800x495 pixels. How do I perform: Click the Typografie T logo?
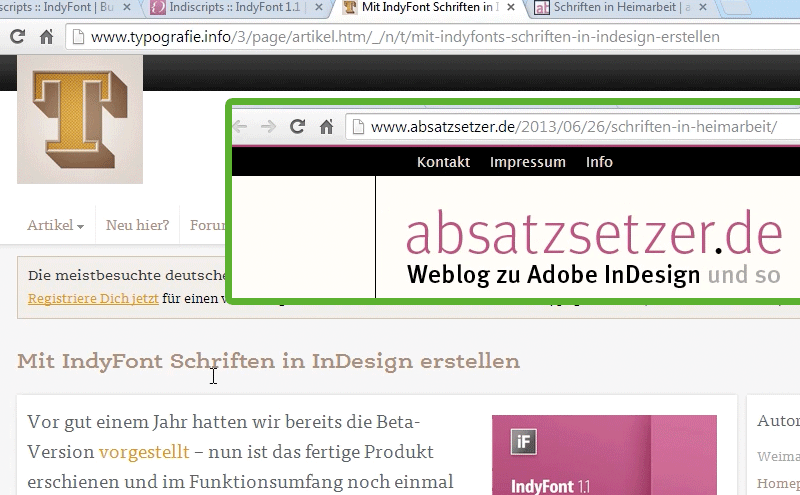(x=80, y=119)
